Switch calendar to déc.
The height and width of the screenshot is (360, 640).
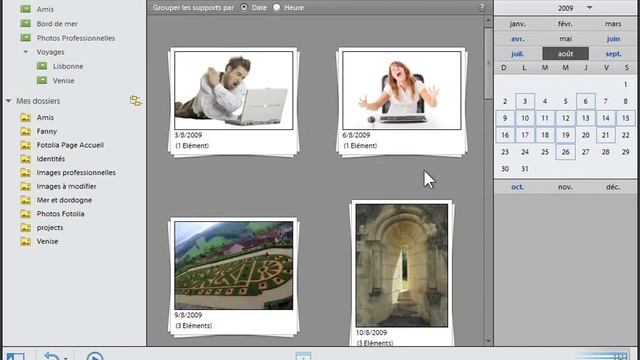click(x=613, y=187)
